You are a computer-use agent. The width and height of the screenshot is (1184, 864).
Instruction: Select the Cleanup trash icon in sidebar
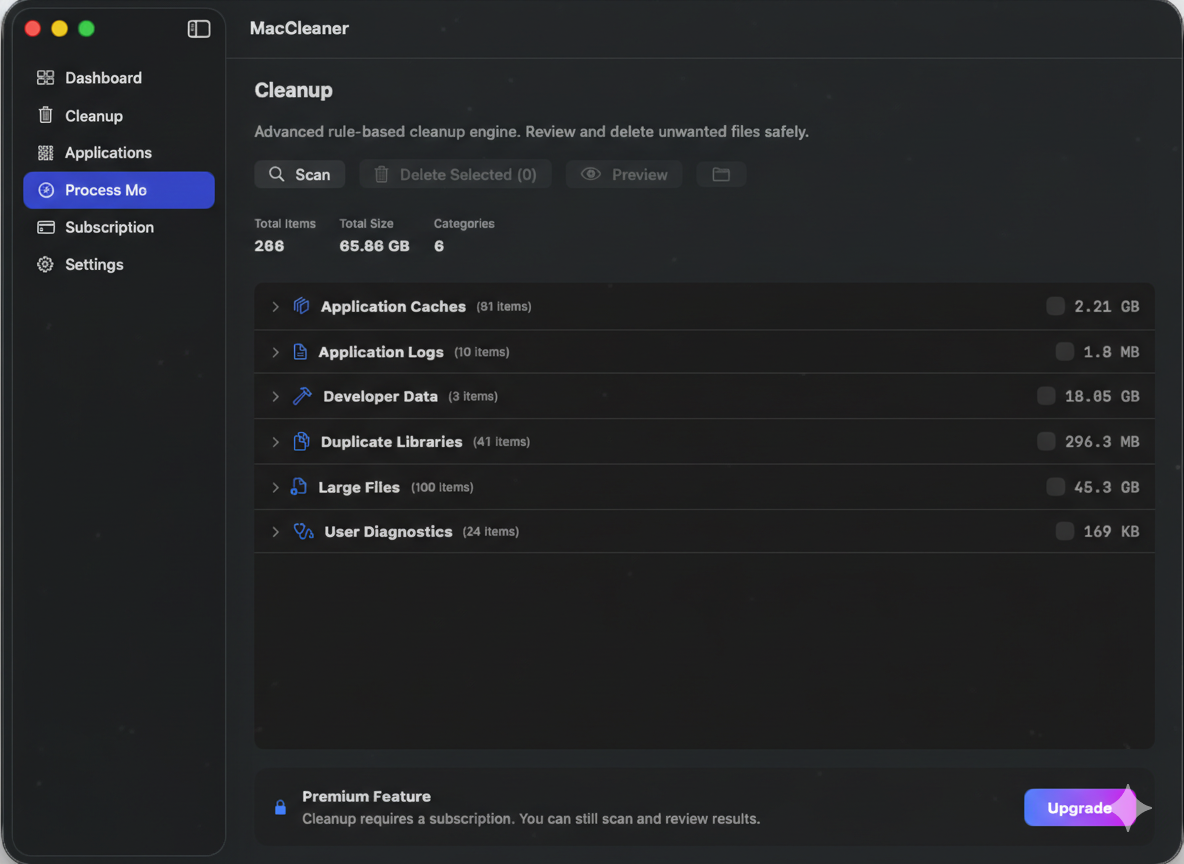tap(44, 115)
